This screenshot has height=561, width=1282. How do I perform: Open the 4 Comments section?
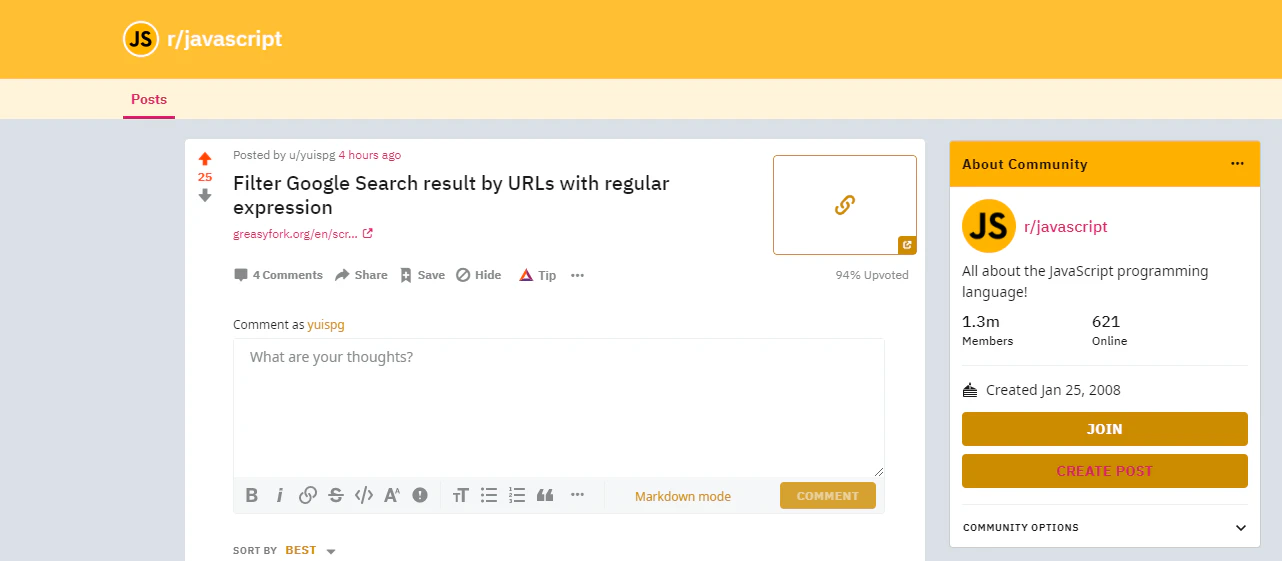[278, 275]
